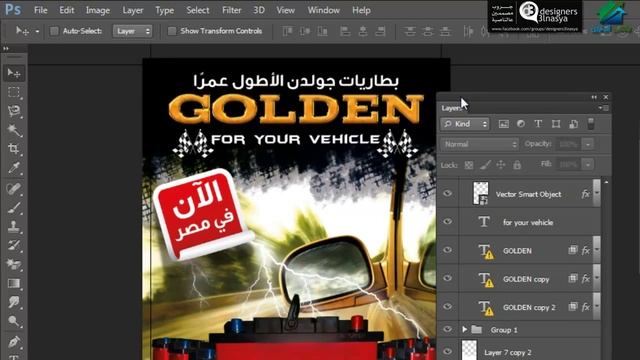640x360 pixels.
Task: Click Lock all padlock icon
Action: (x=517, y=165)
